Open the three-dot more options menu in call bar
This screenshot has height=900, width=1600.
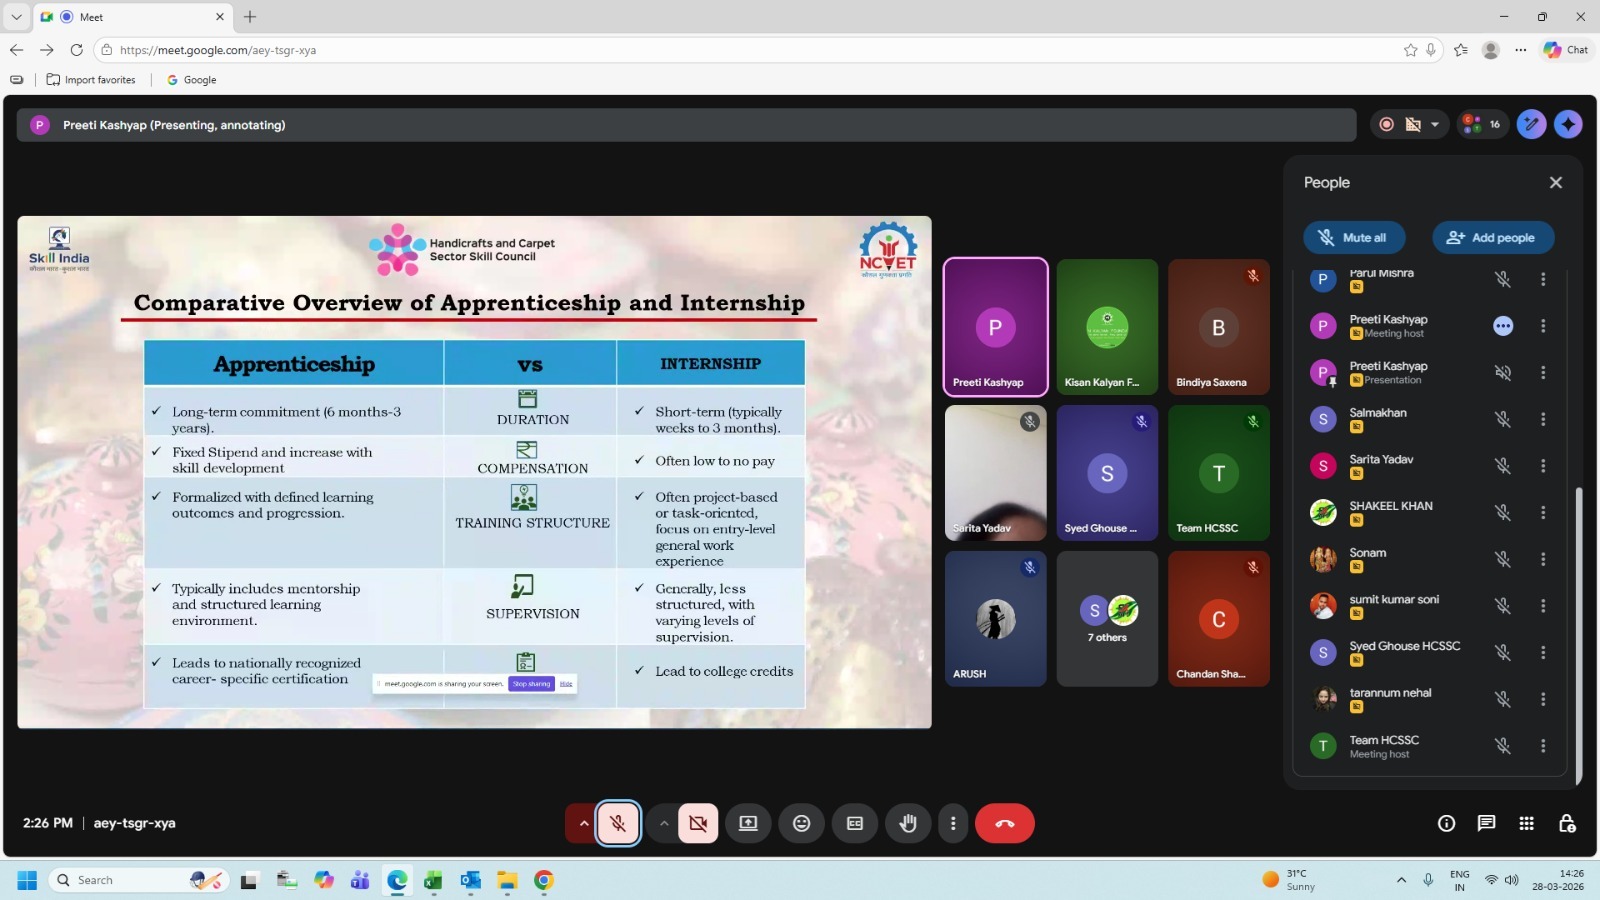[x=953, y=823]
